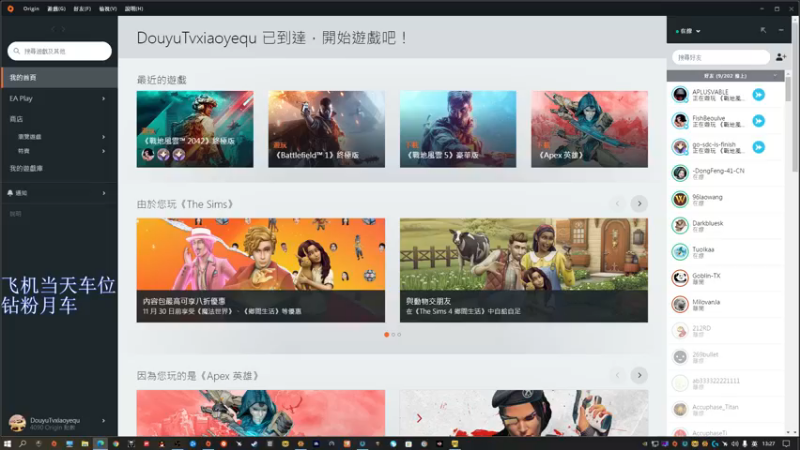Click the friends list scrollbar thumb
The height and width of the screenshot is (450, 800).
pyautogui.click(x=788, y=89)
